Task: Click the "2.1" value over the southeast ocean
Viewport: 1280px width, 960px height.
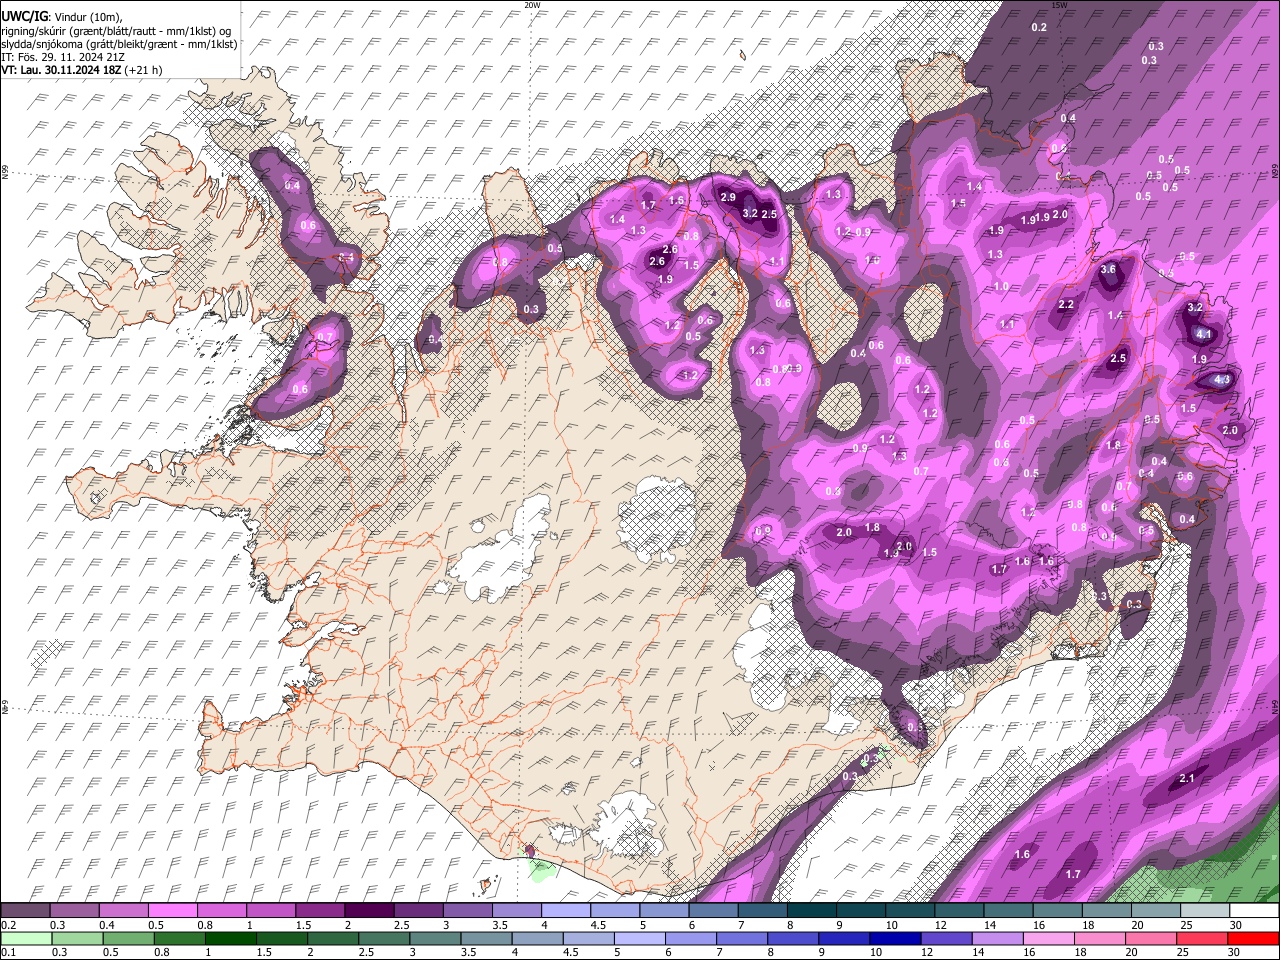Action: (1188, 779)
